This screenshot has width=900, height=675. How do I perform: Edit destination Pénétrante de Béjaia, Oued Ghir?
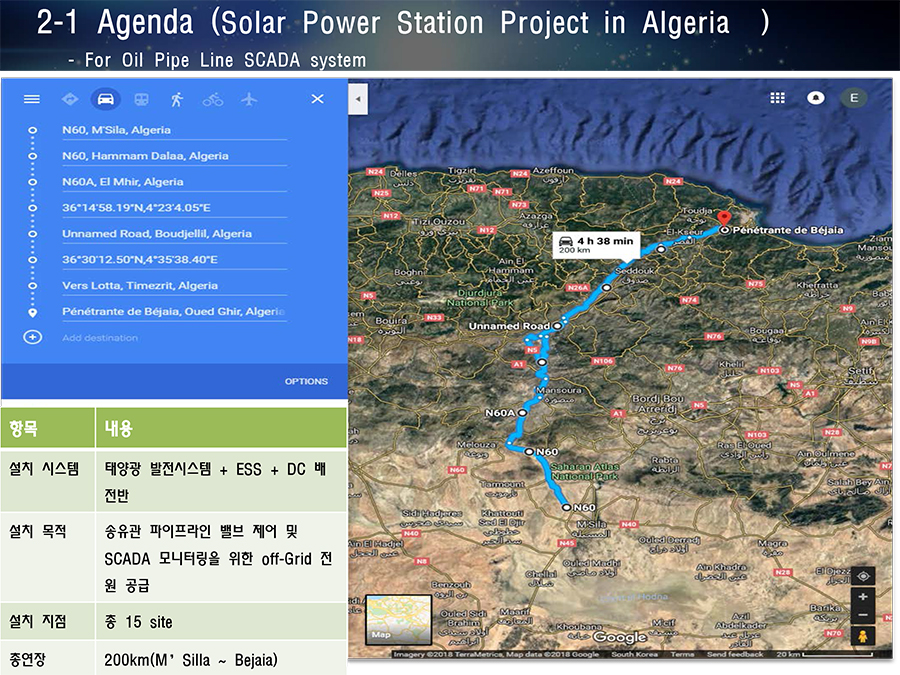[x=174, y=312]
